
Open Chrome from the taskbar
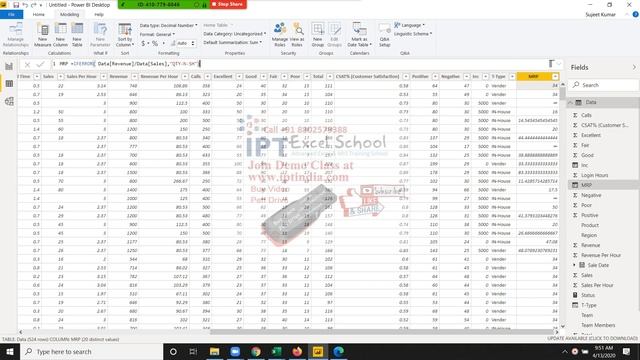(256, 351)
